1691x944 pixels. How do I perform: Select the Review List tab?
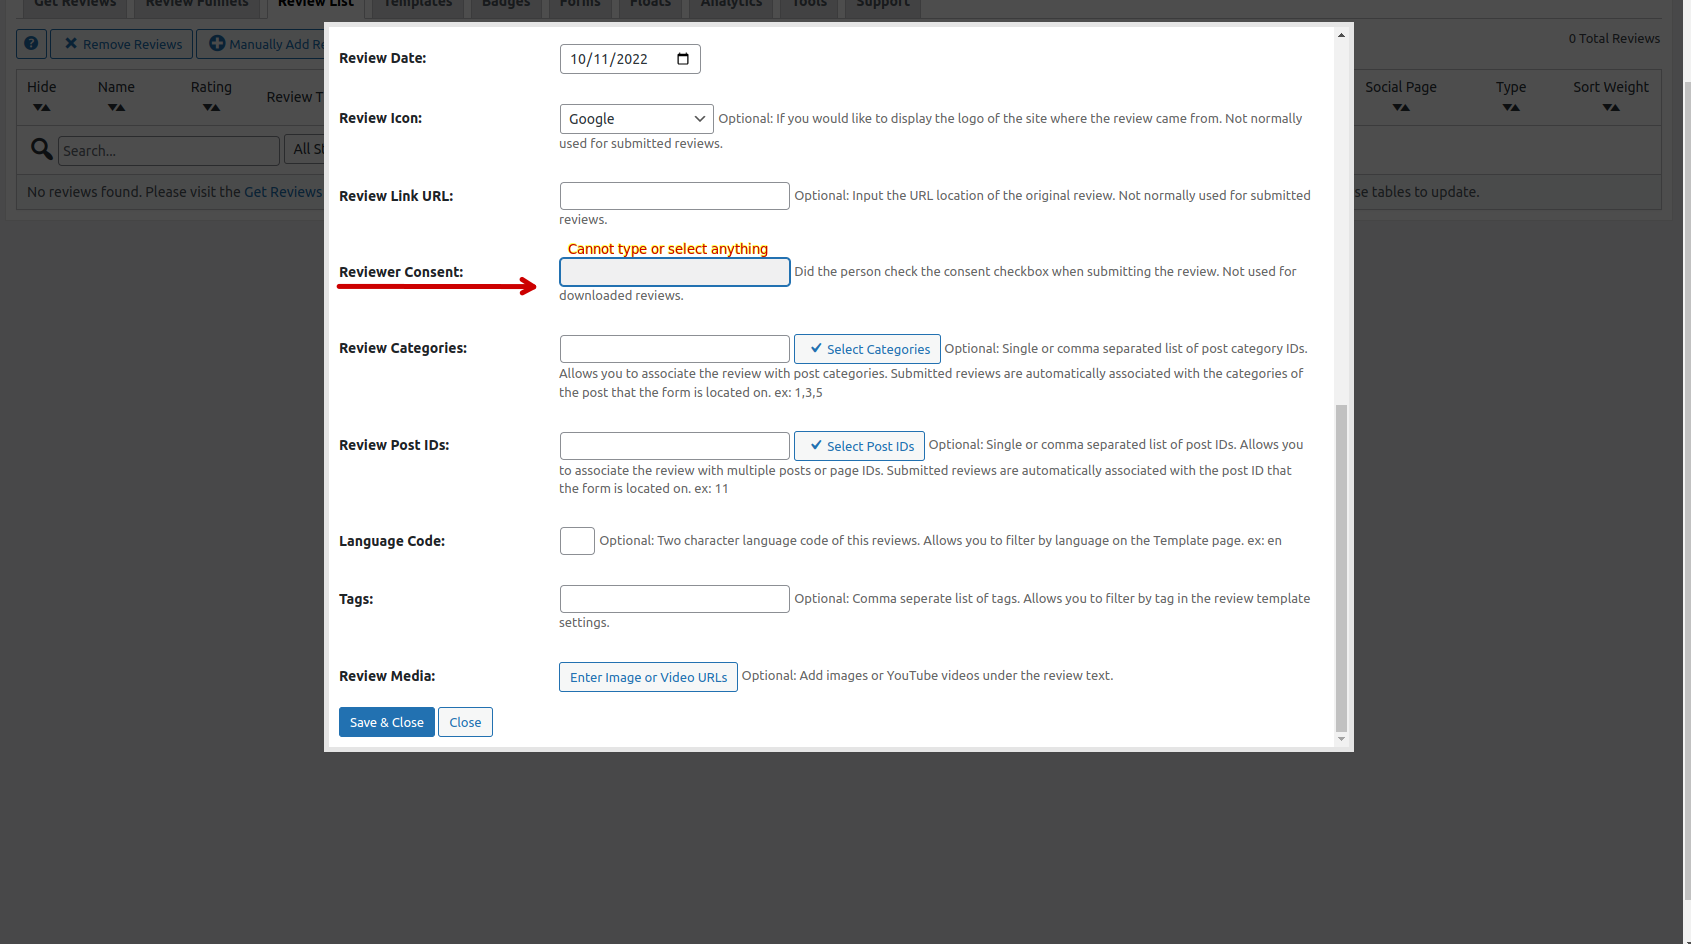[316, 6]
